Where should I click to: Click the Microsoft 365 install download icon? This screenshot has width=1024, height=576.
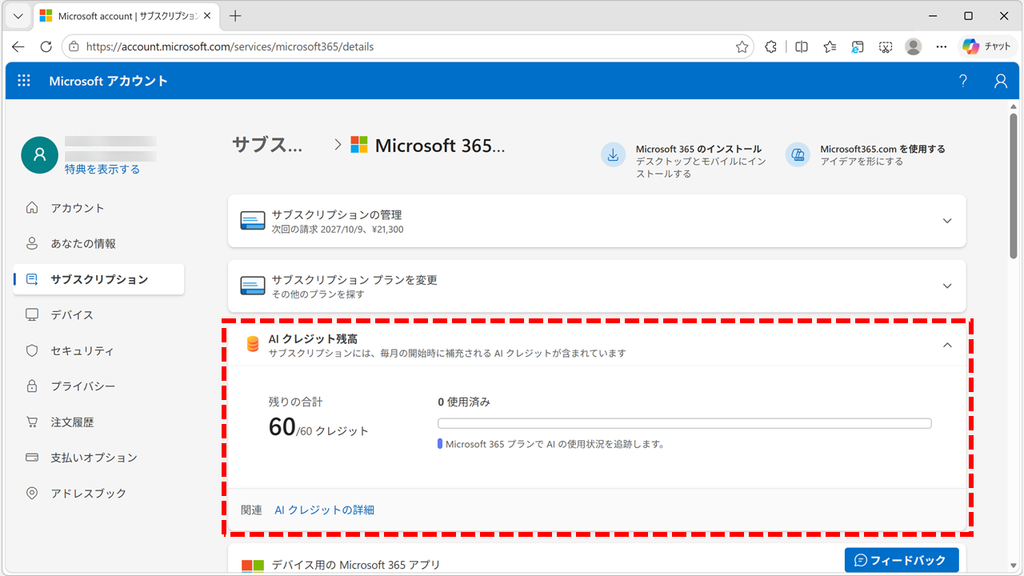pos(613,155)
